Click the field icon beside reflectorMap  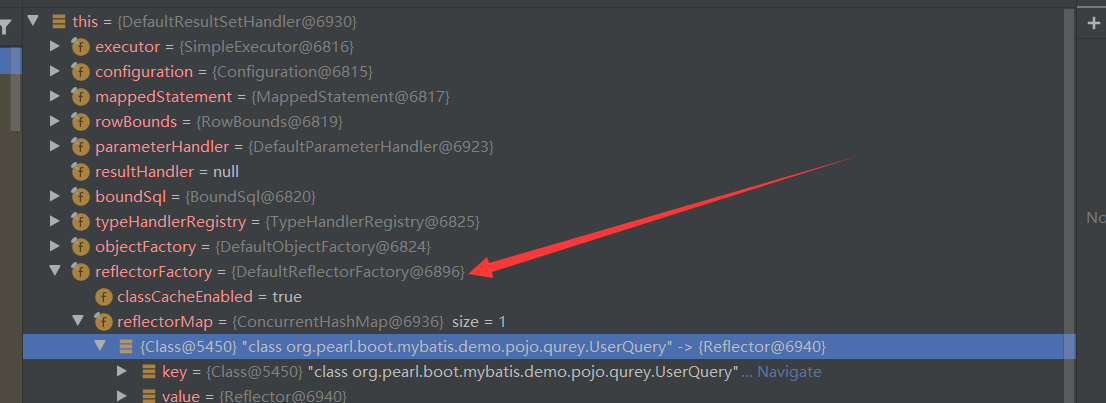click(x=103, y=322)
